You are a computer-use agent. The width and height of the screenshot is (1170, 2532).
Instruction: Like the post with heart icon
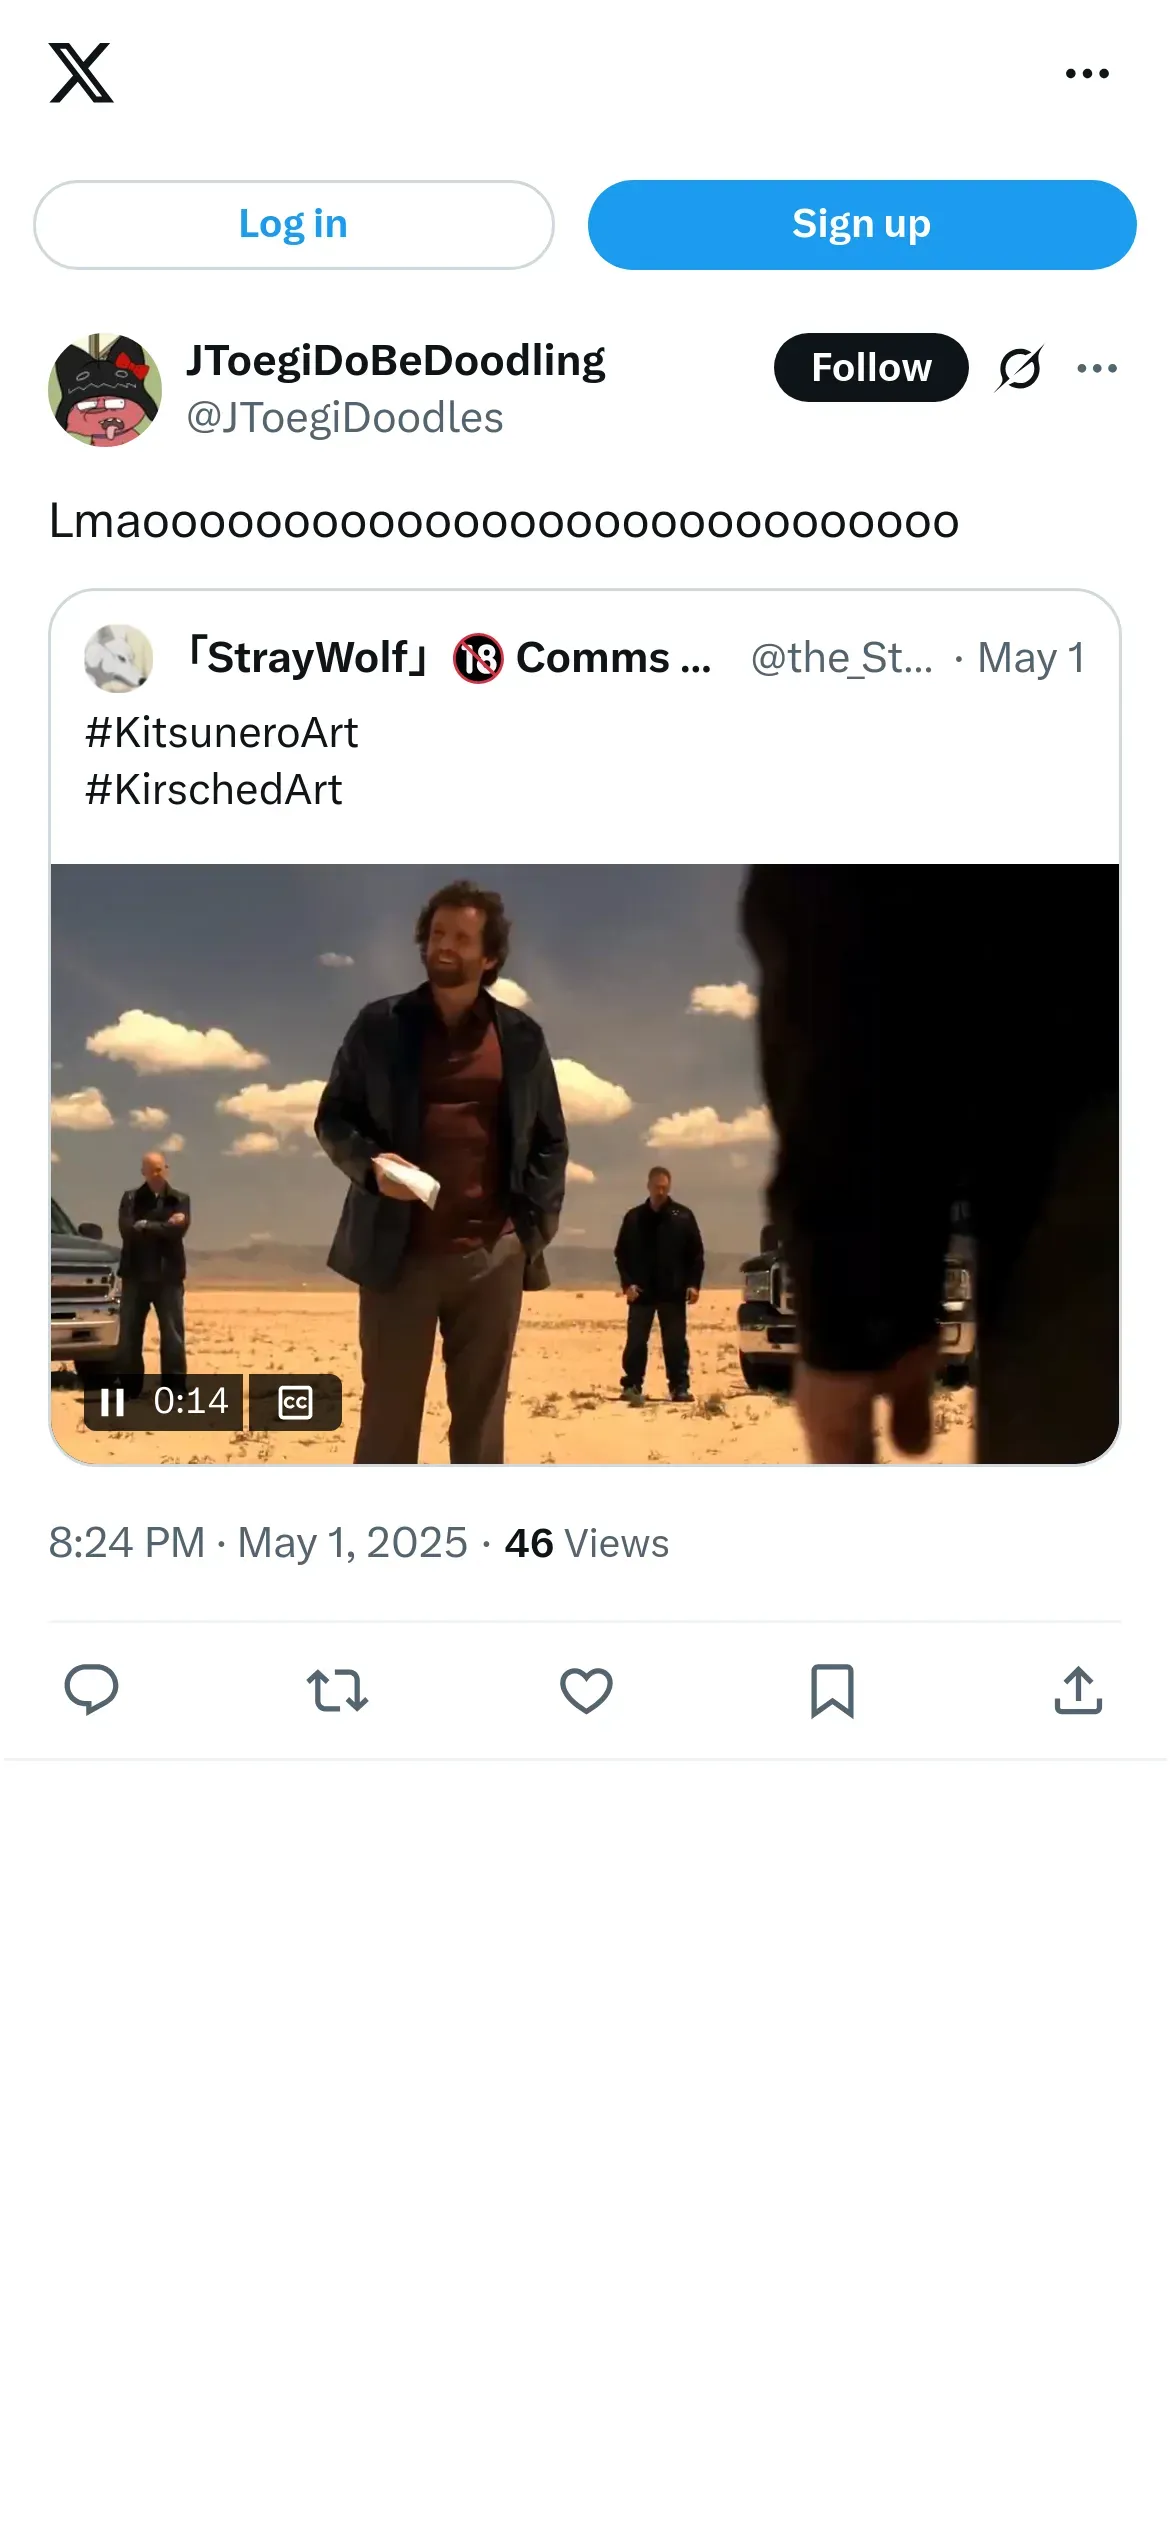pyautogui.click(x=586, y=1690)
